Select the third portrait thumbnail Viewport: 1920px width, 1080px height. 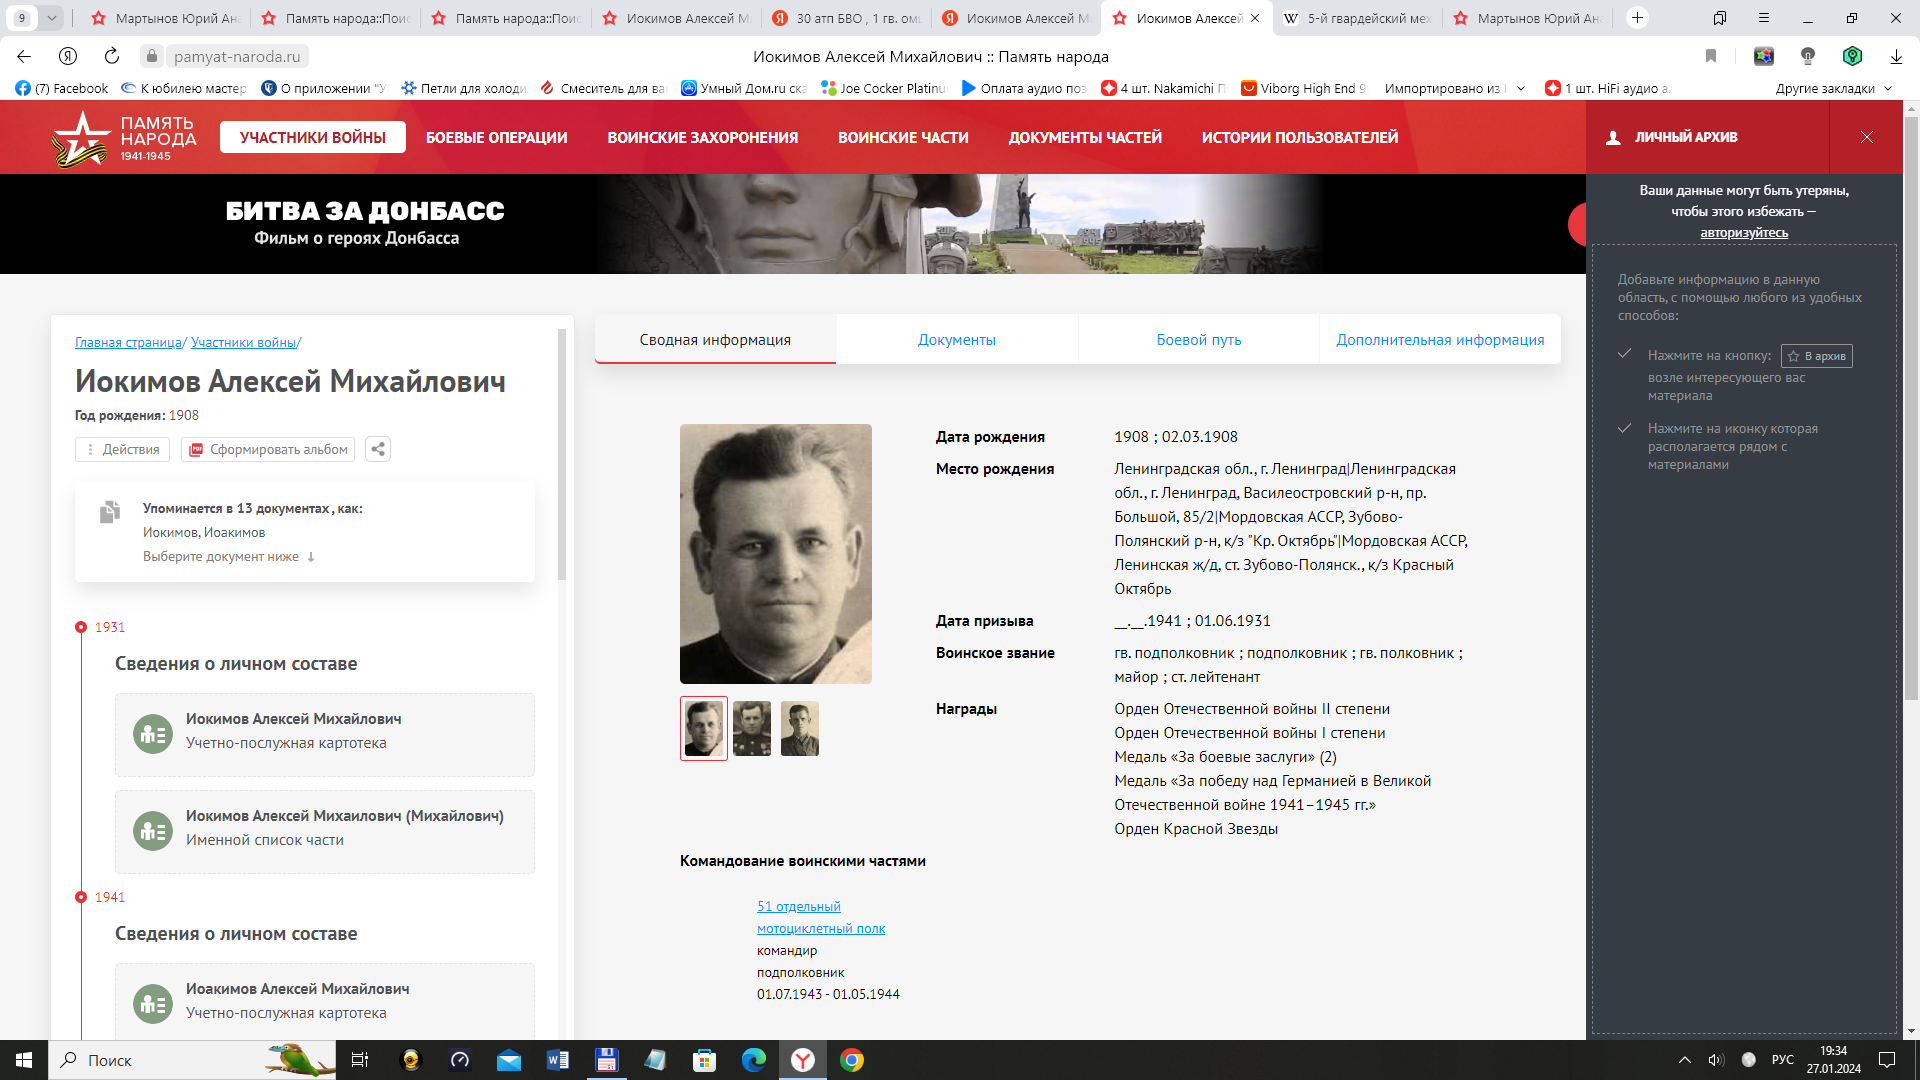[800, 728]
